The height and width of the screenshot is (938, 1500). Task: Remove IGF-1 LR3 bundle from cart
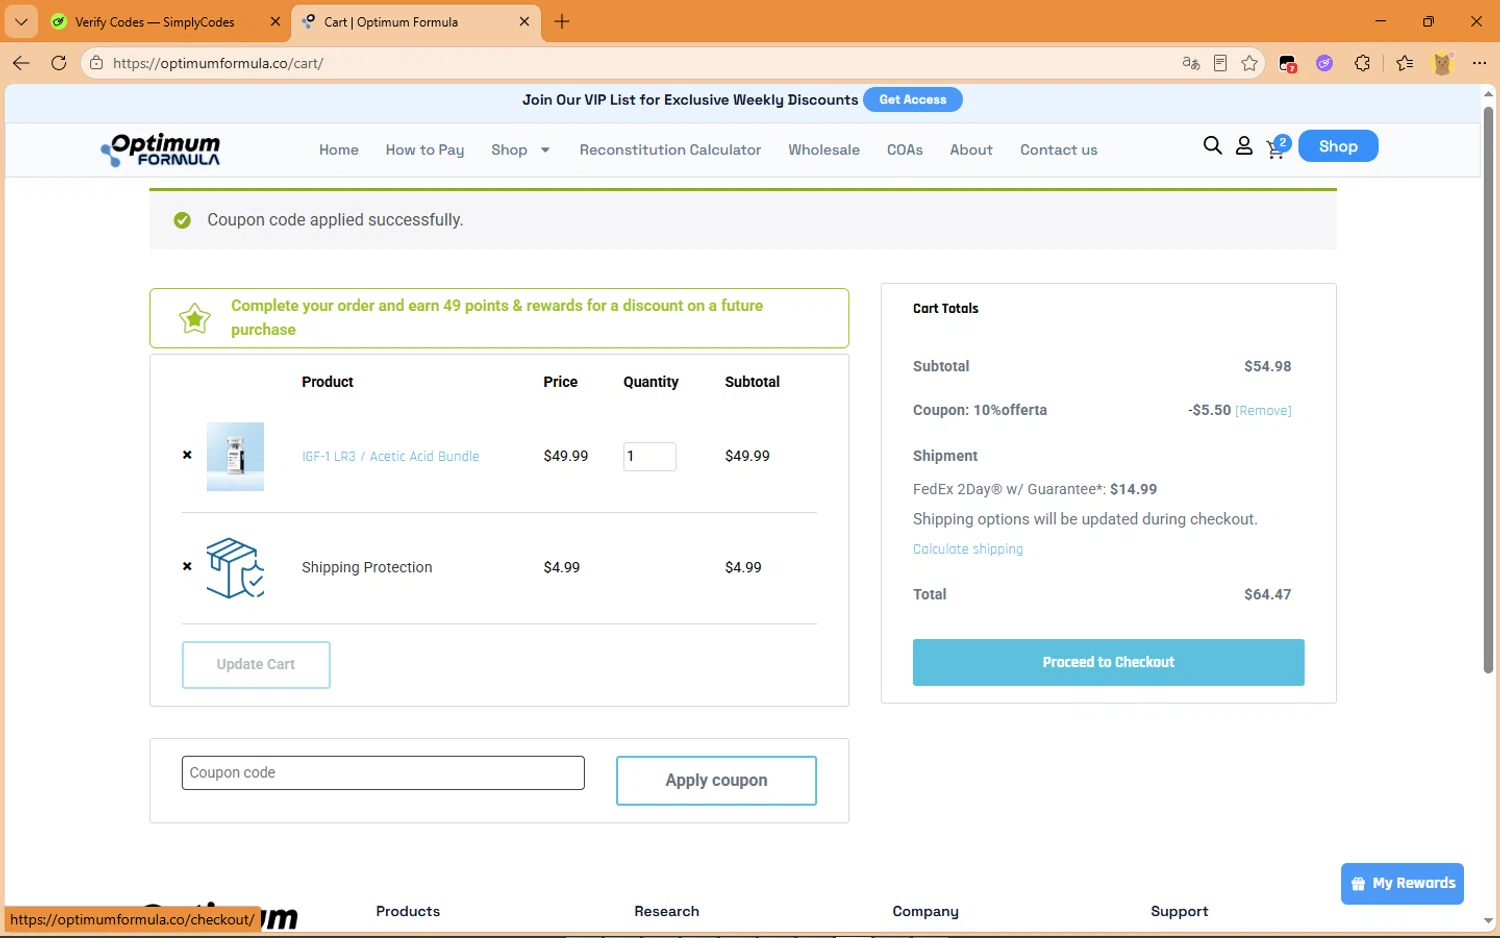187,455
